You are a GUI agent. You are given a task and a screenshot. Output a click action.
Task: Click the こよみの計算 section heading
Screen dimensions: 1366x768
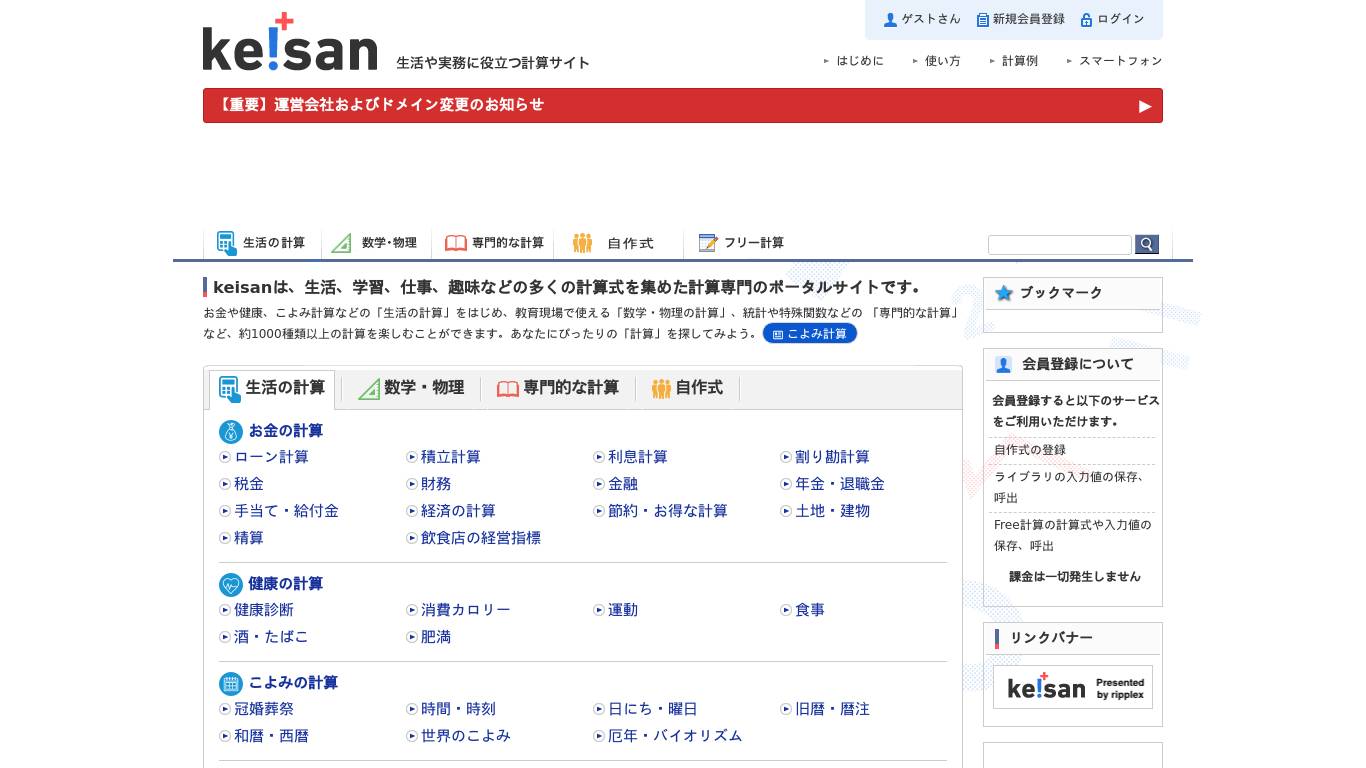pos(293,683)
